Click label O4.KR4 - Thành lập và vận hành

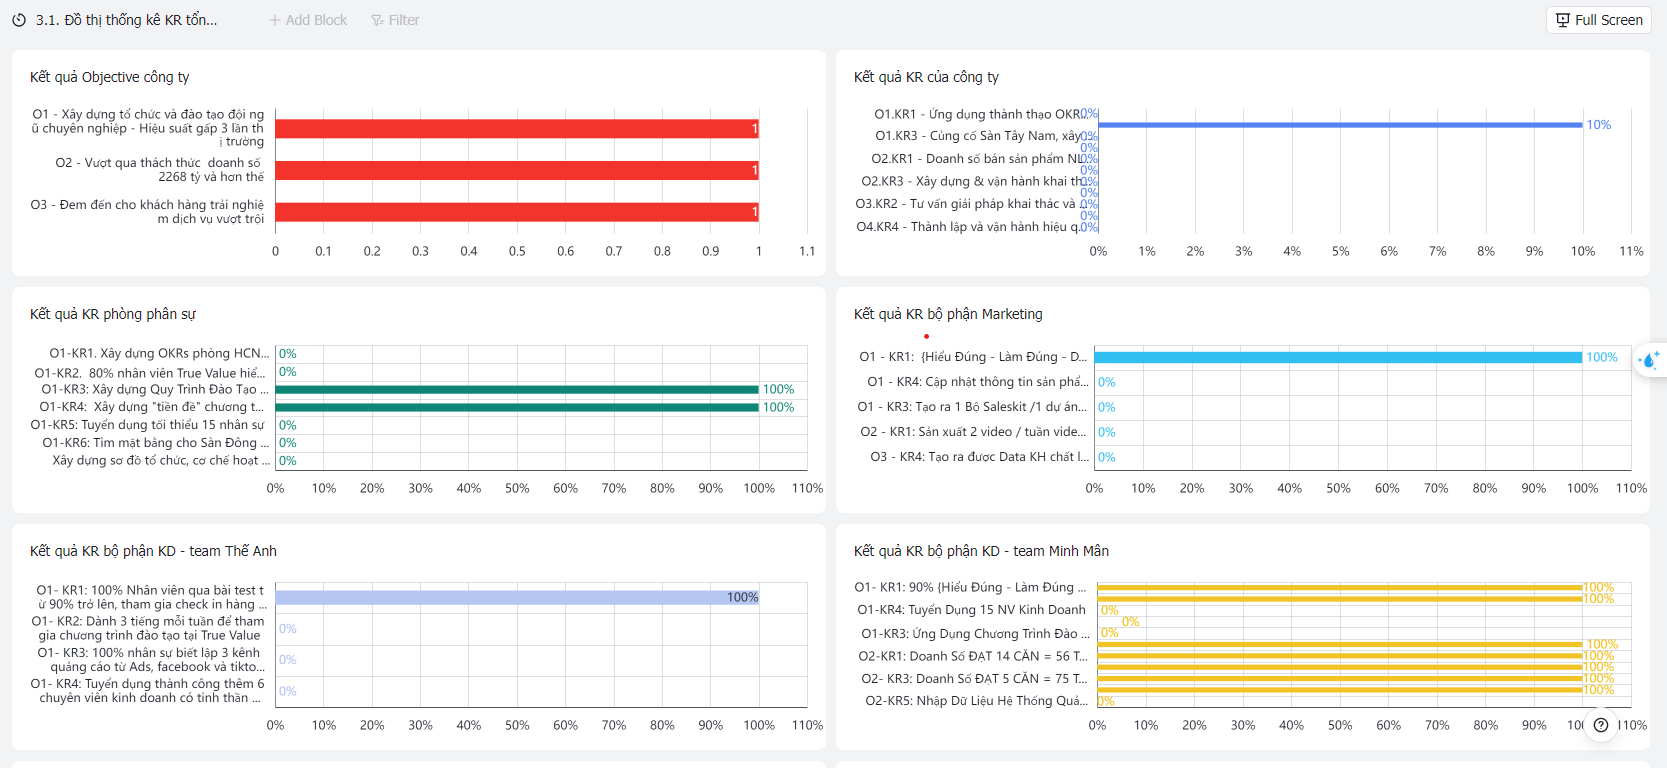(x=968, y=227)
